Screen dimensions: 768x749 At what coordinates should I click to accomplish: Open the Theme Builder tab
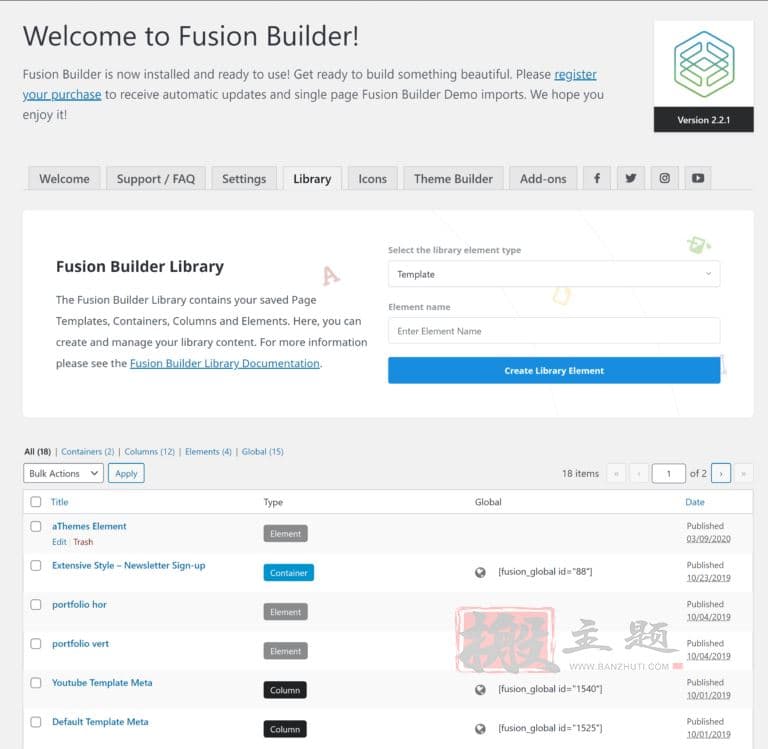453,179
